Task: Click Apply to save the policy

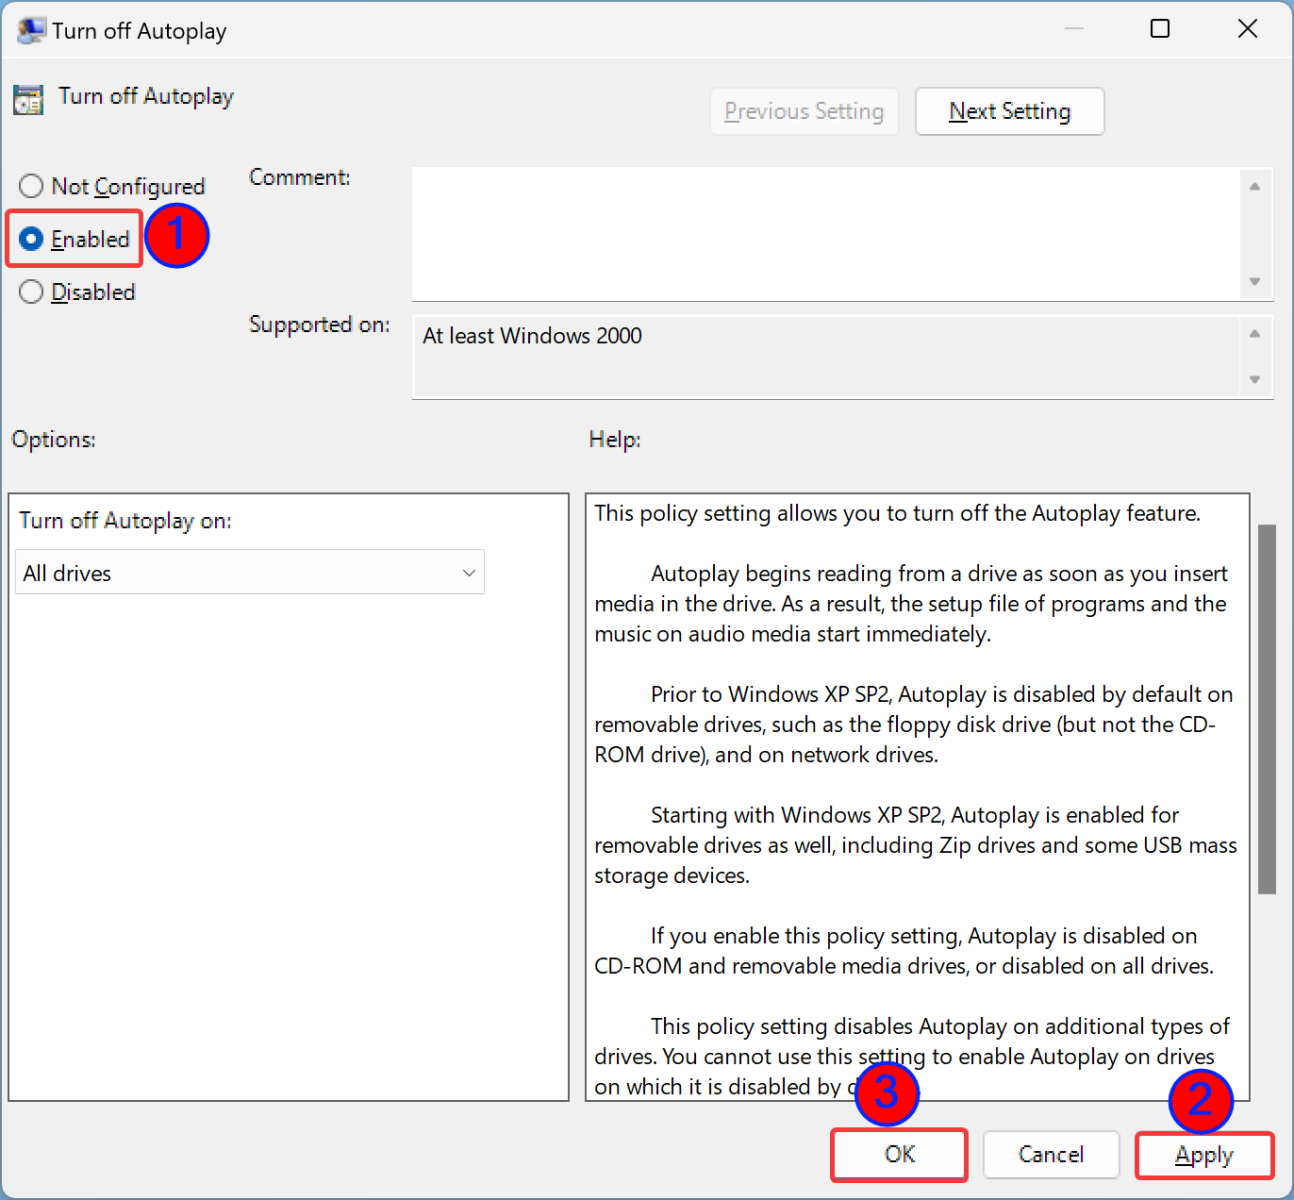Action: coord(1204,1156)
